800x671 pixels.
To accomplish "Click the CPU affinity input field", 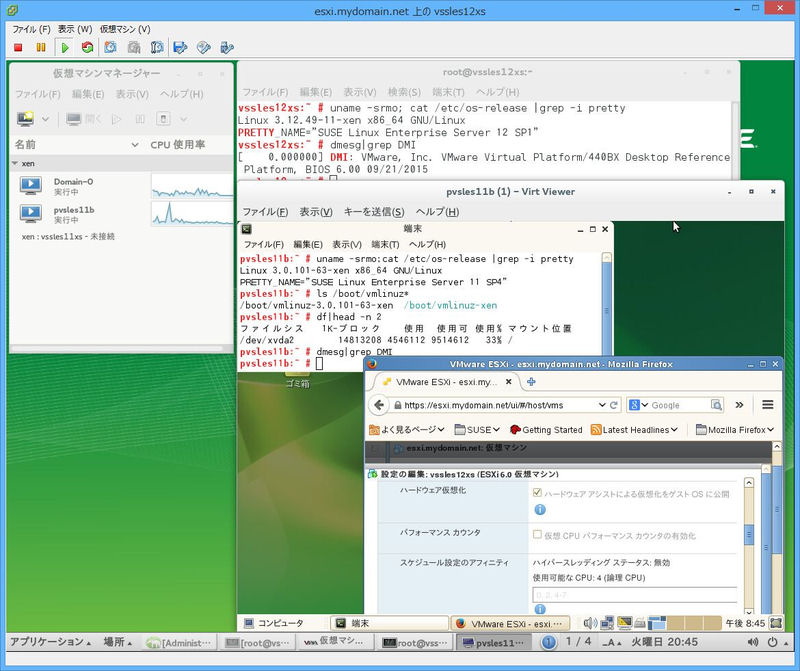I will tap(635, 595).
